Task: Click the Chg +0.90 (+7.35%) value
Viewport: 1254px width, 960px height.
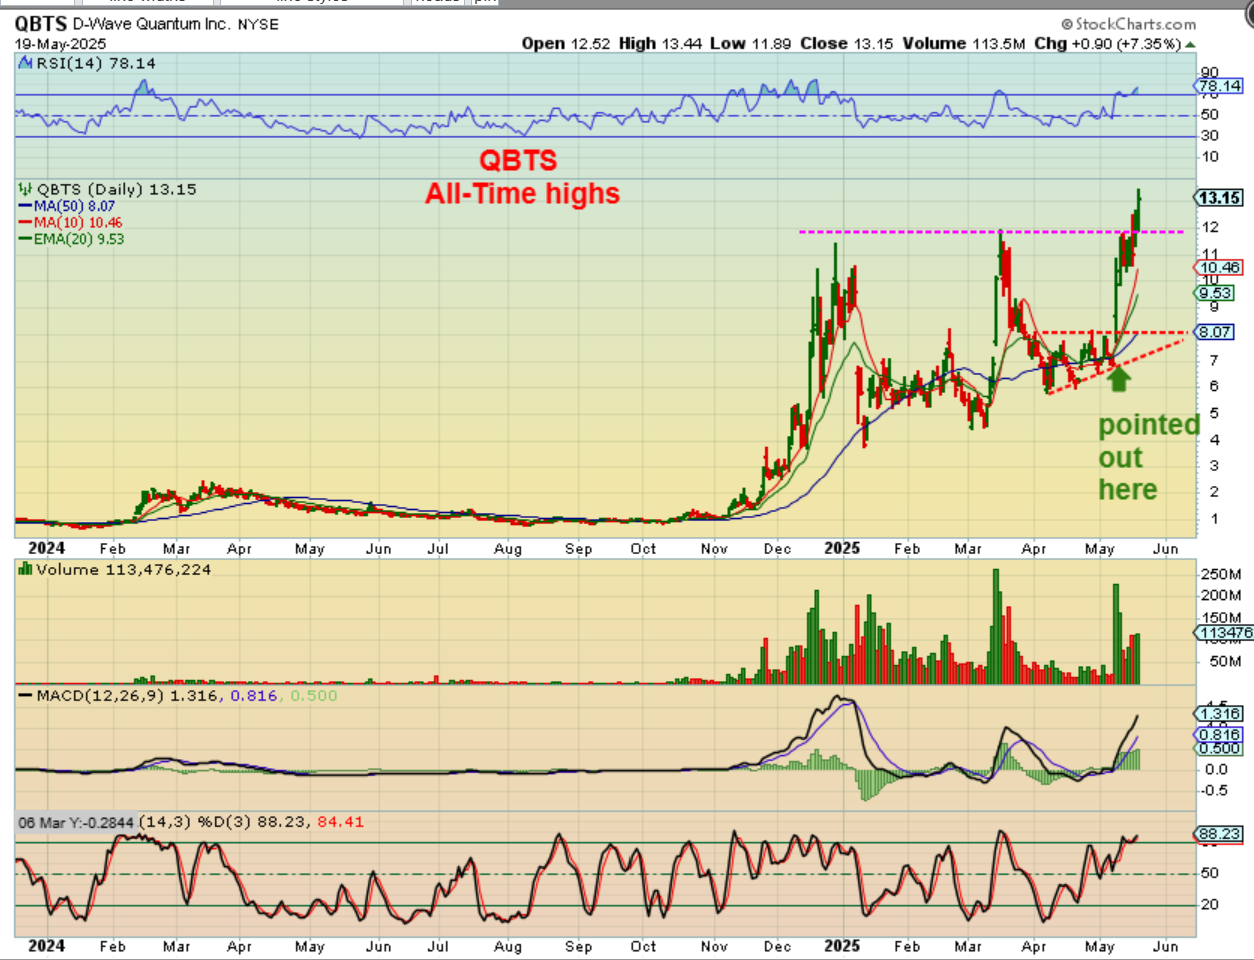Action: [1107, 44]
